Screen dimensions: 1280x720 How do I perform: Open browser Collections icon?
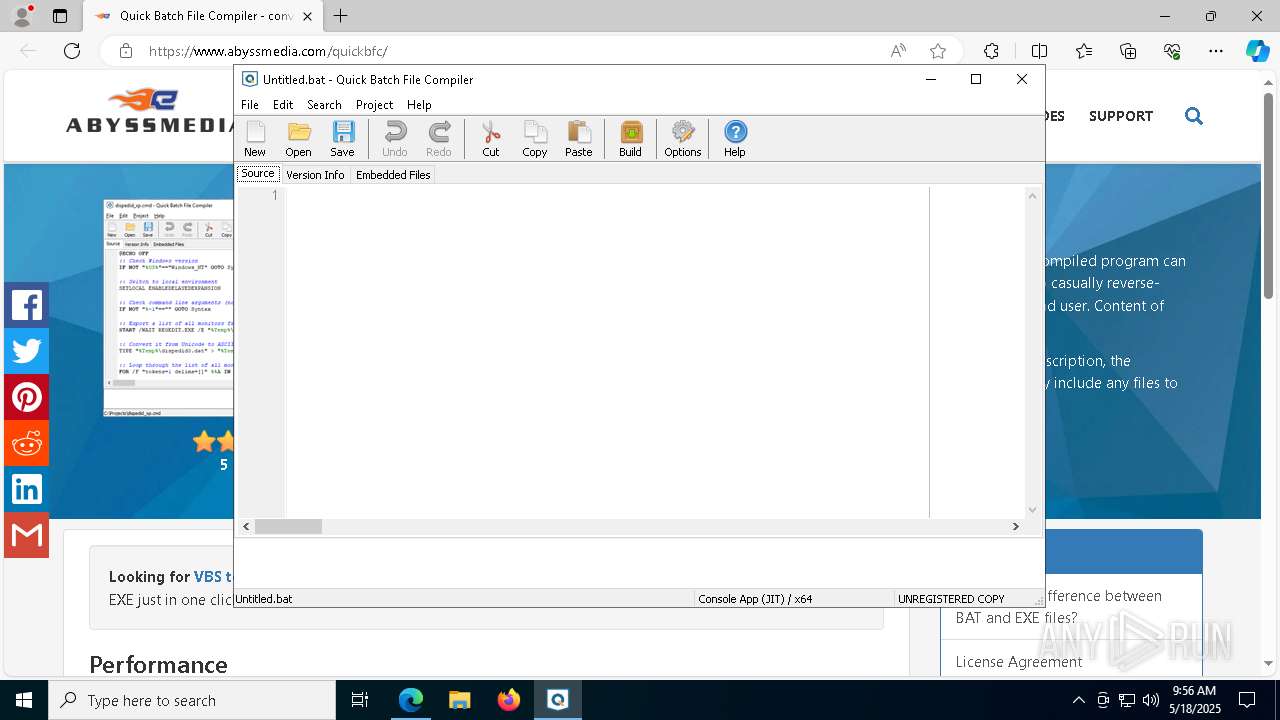coord(1128,51)
